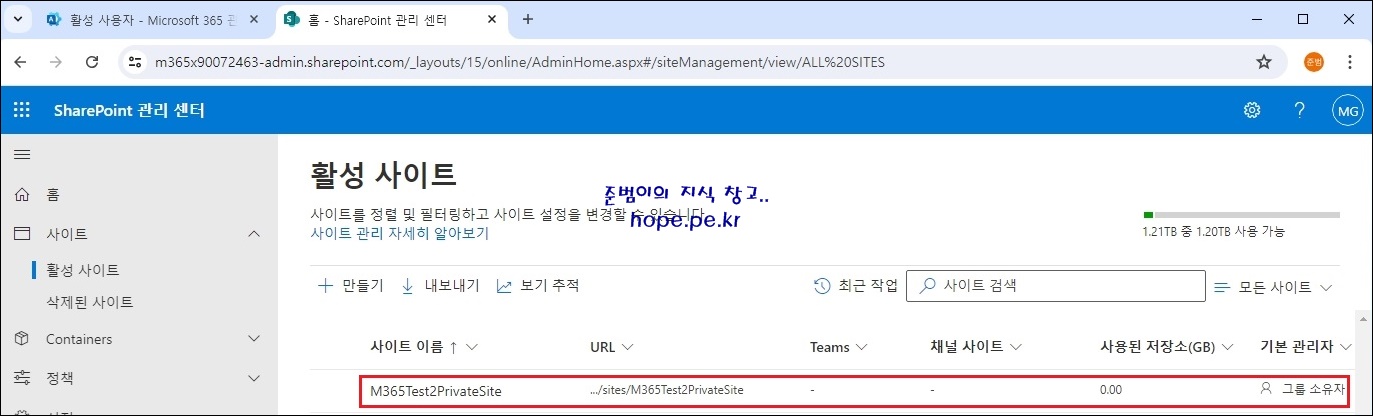Click the 만들기 button

(351, 285)
